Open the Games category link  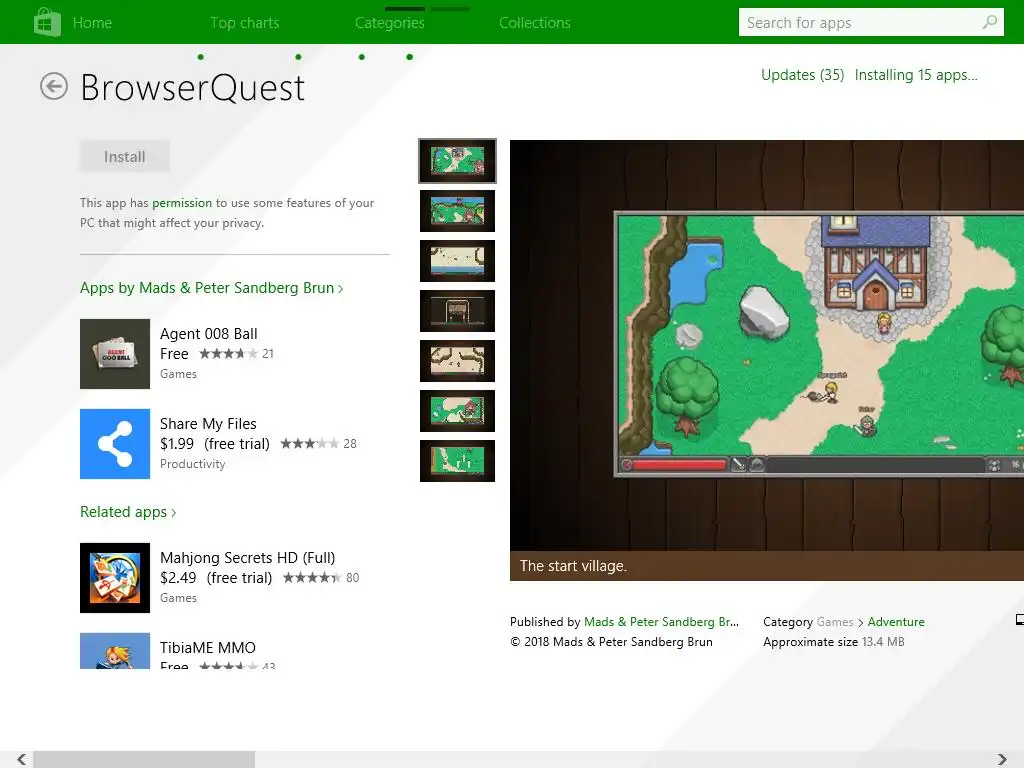pos(835,622)
